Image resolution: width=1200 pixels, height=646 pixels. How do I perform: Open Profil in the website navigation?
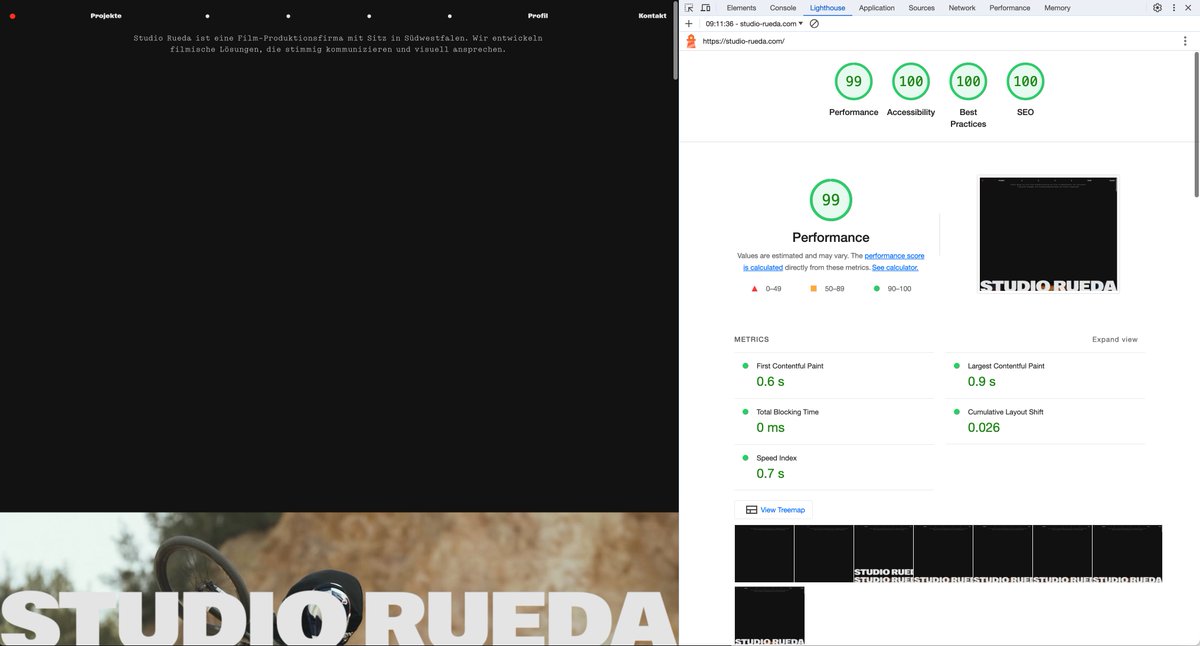click(538, 16)
